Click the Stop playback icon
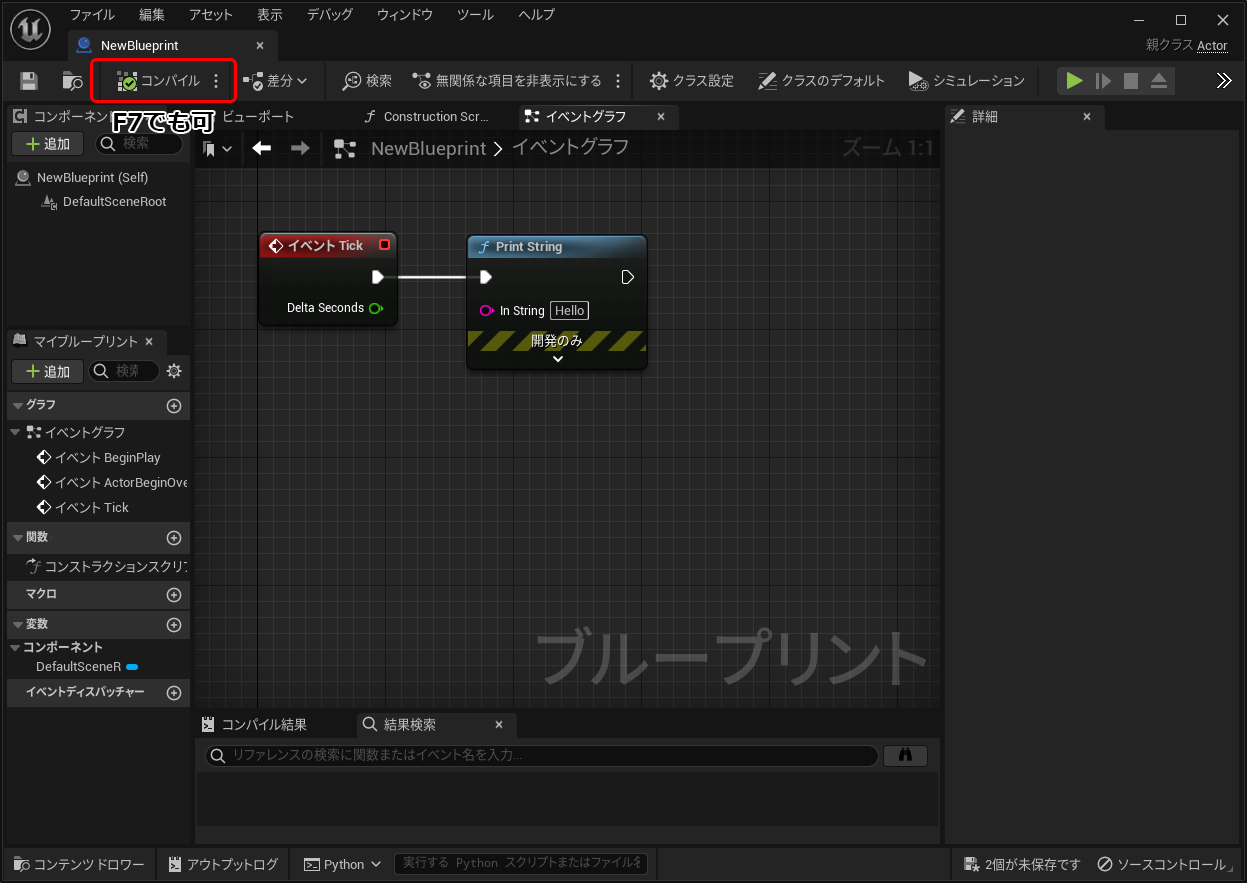This screenshot has width=1247, height=883. click(1131, 81)
